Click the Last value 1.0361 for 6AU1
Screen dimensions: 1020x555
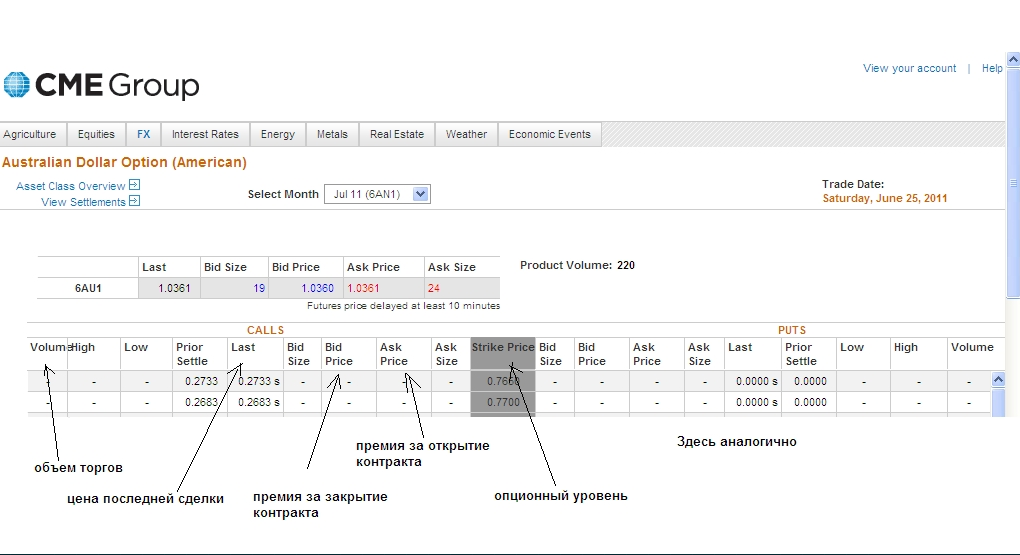click(174, 288)
